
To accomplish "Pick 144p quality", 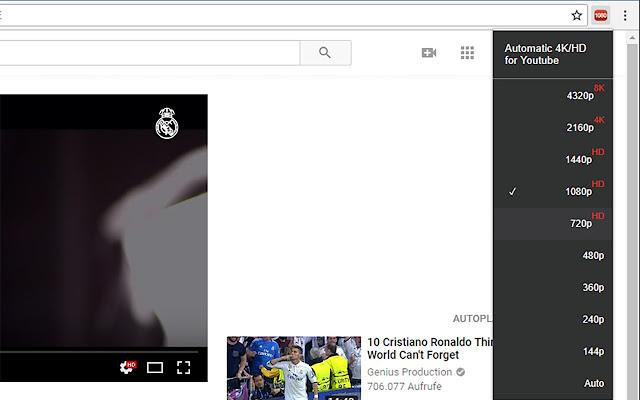I will (x=553, y=351).
